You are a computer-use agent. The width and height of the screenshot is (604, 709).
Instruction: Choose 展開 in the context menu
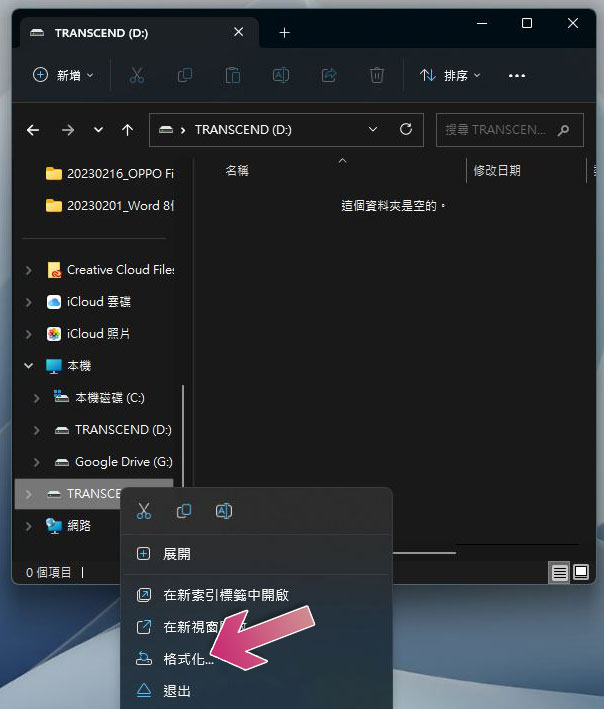(256, 554)
